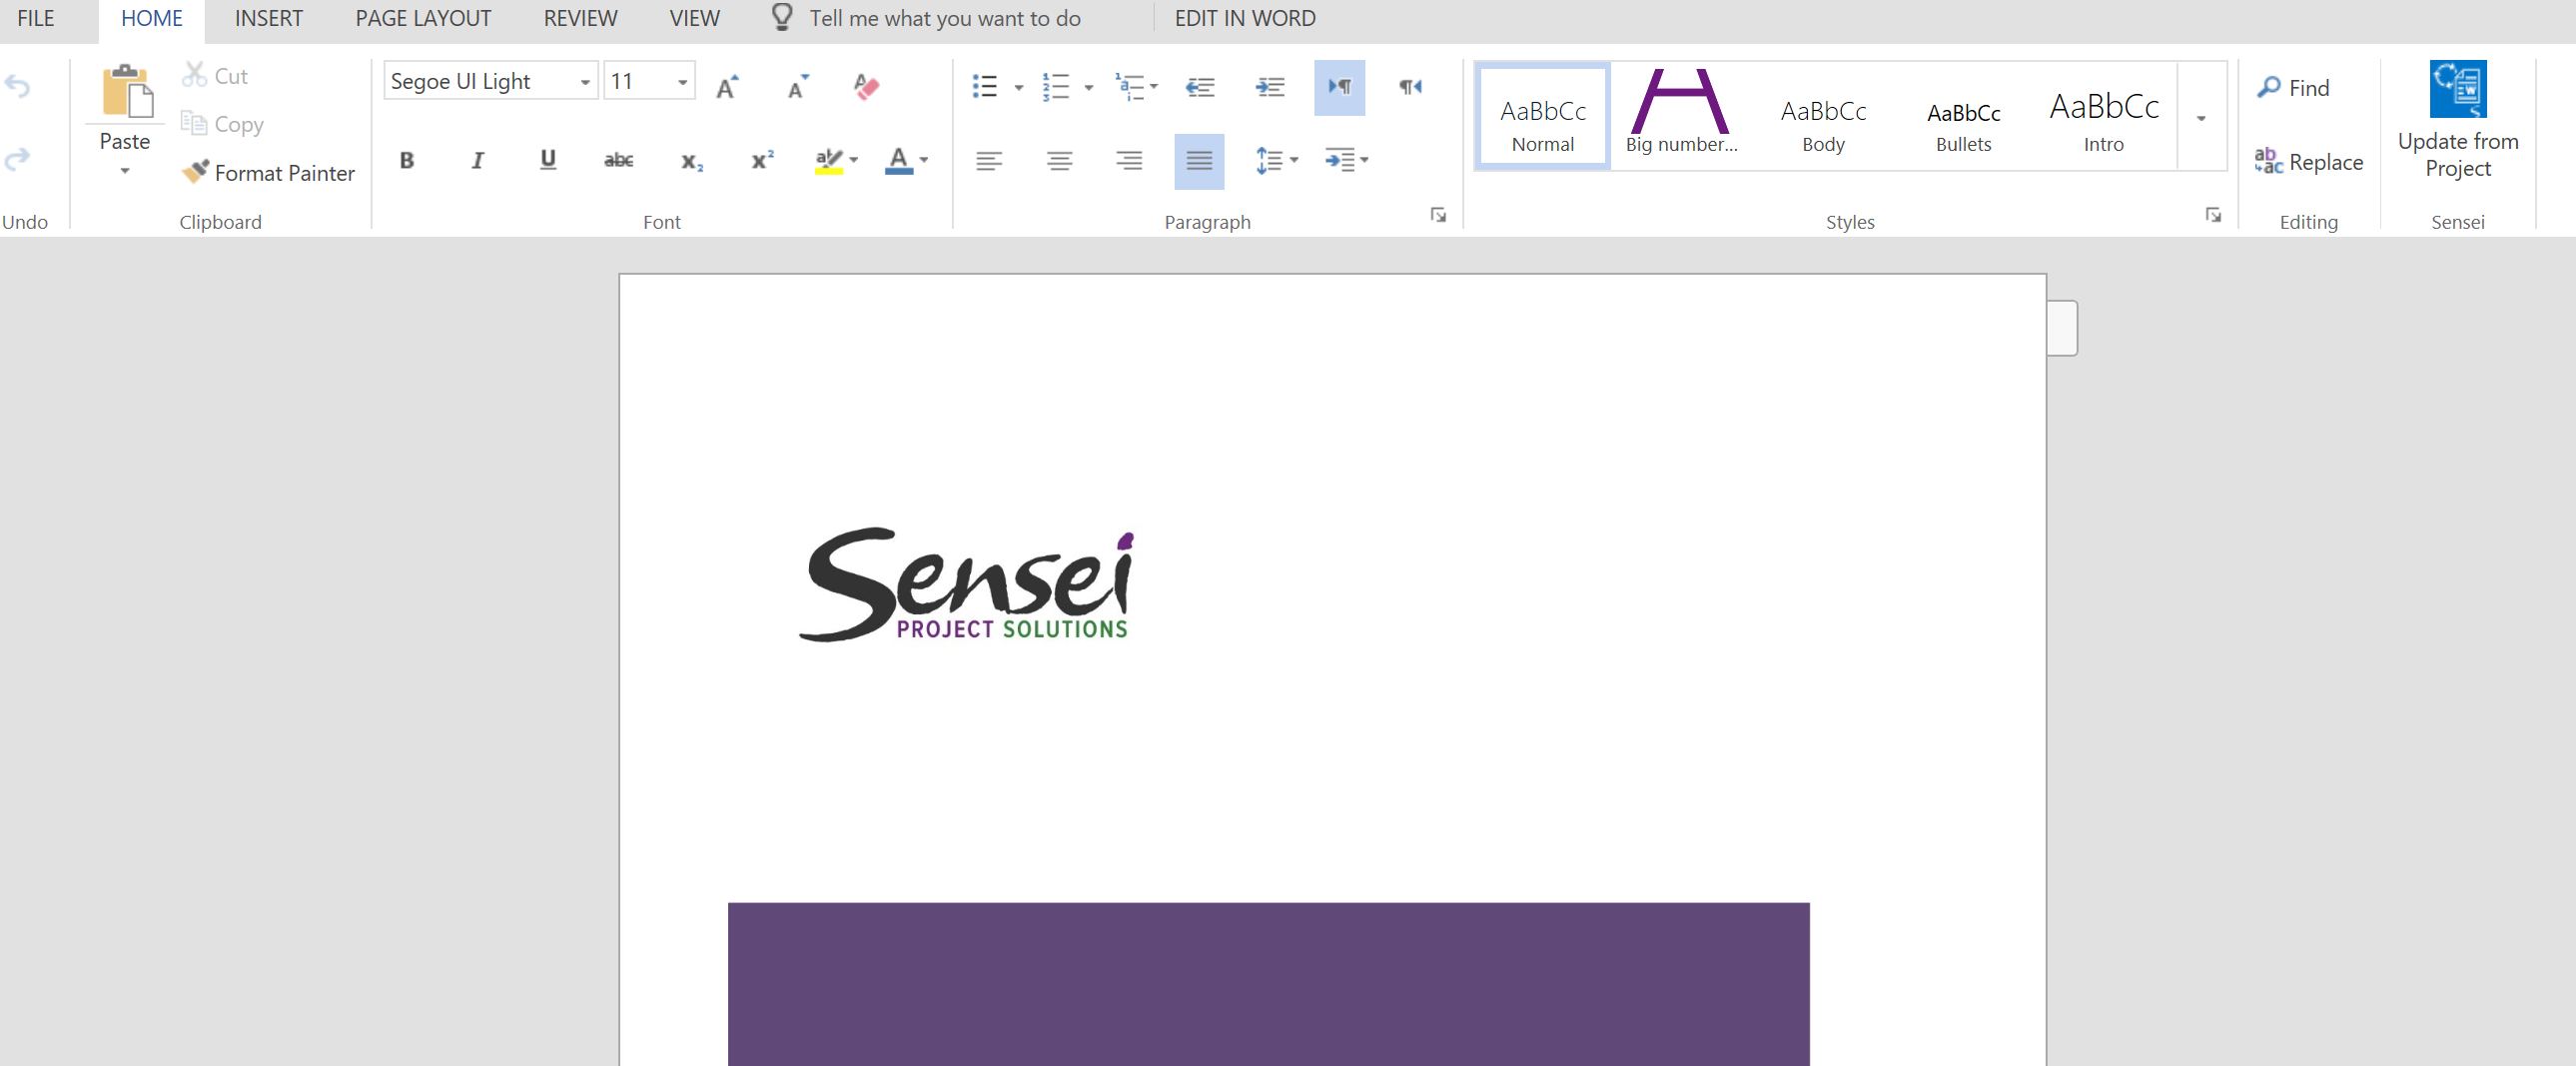Open Styles pane dialog launcher

click(x=2213, y=214)
